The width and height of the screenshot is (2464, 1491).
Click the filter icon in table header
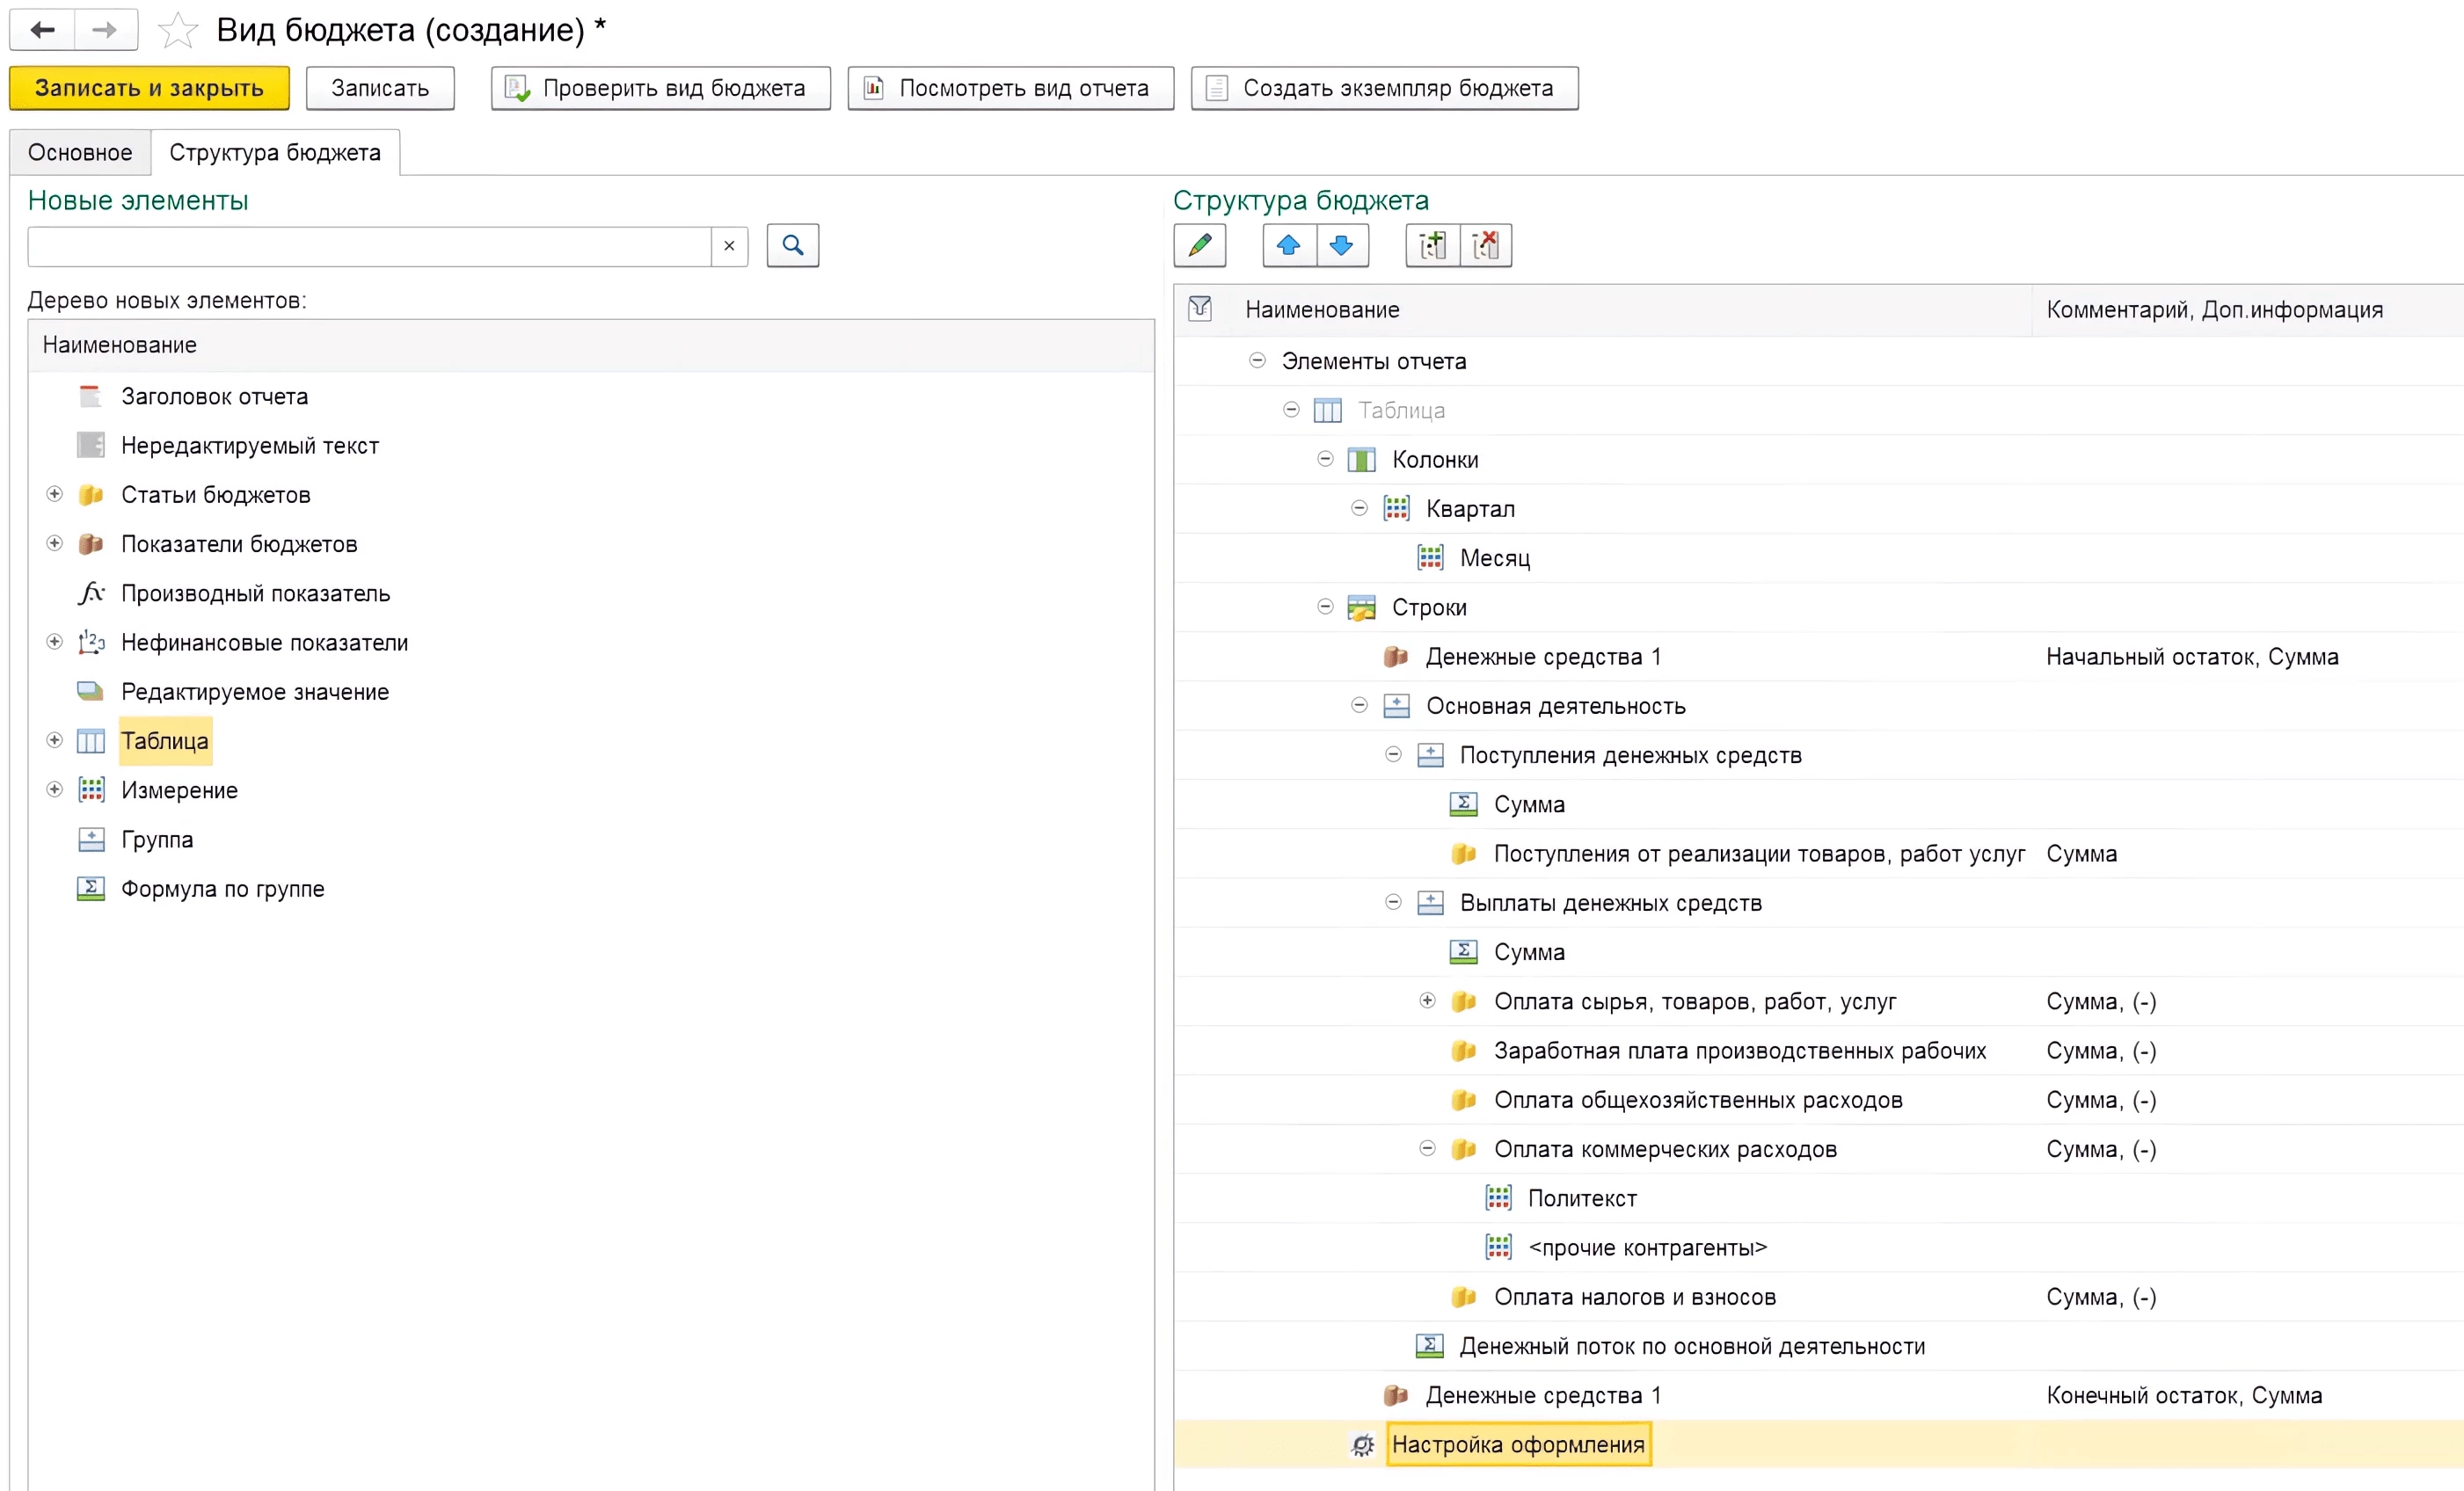tap(1199, 309)
